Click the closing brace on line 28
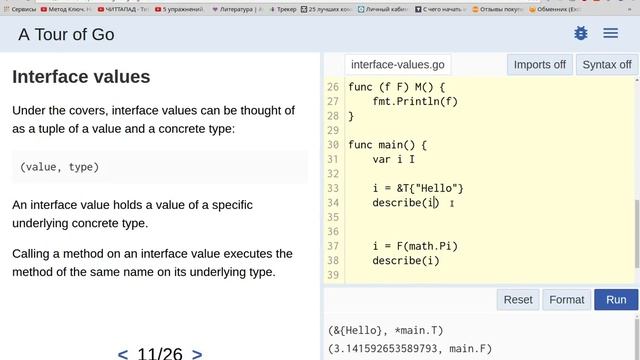640x360 pixels. (351, 116)
